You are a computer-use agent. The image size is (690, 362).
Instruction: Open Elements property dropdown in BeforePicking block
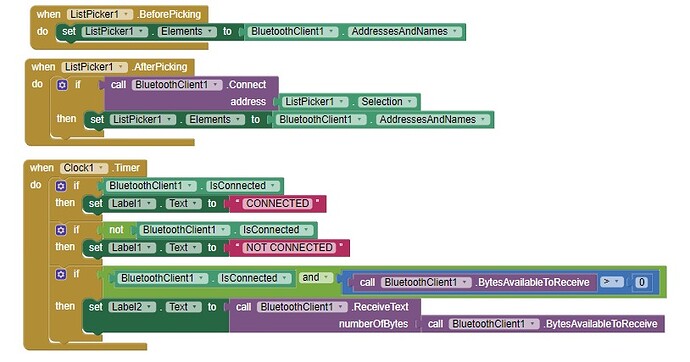pyautogui.click(x=187, y=32)
